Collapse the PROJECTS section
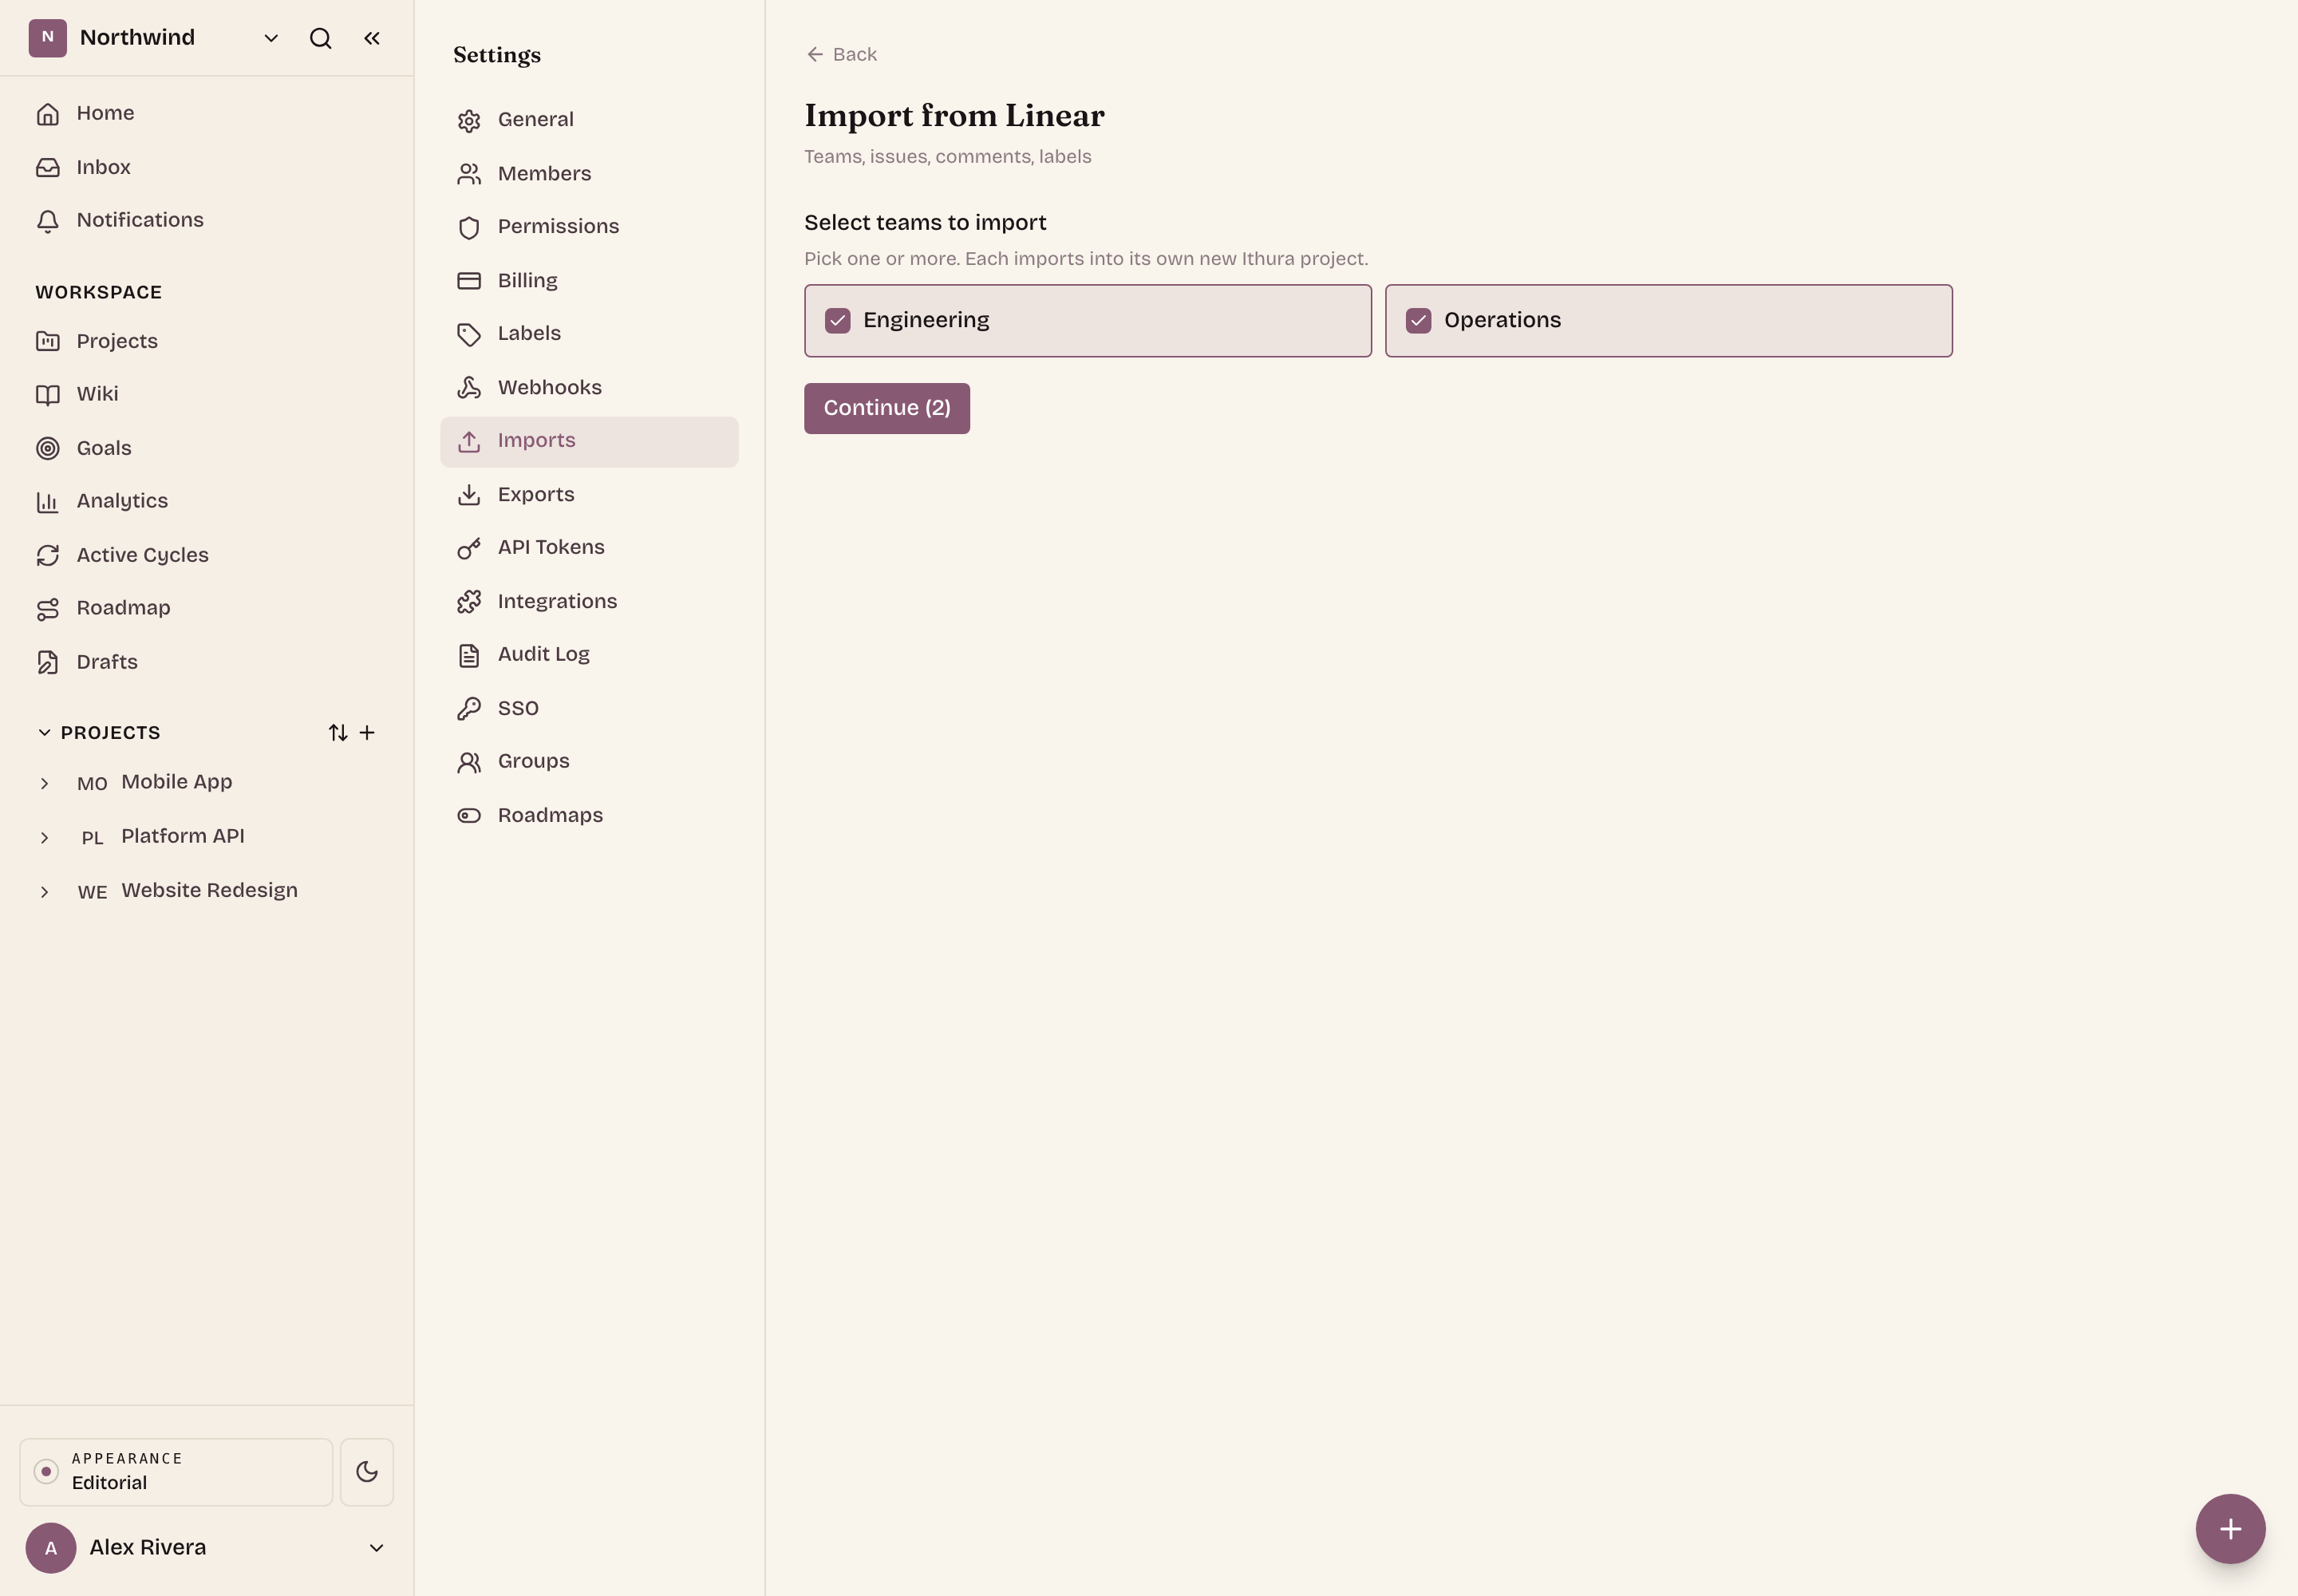 click(x=44, y=733)
